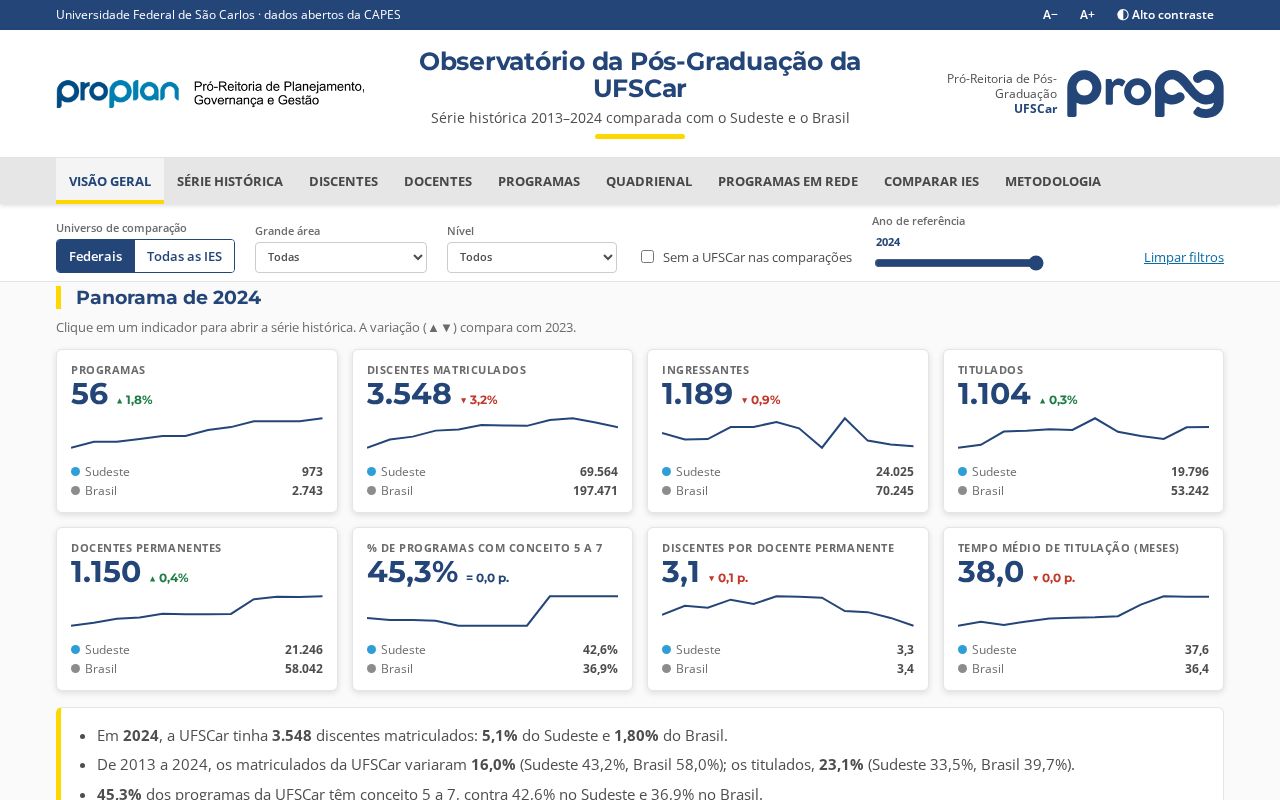Open the Discentes Matriculados indicator card
This screenshot has height=800, width=1280.
492,431
